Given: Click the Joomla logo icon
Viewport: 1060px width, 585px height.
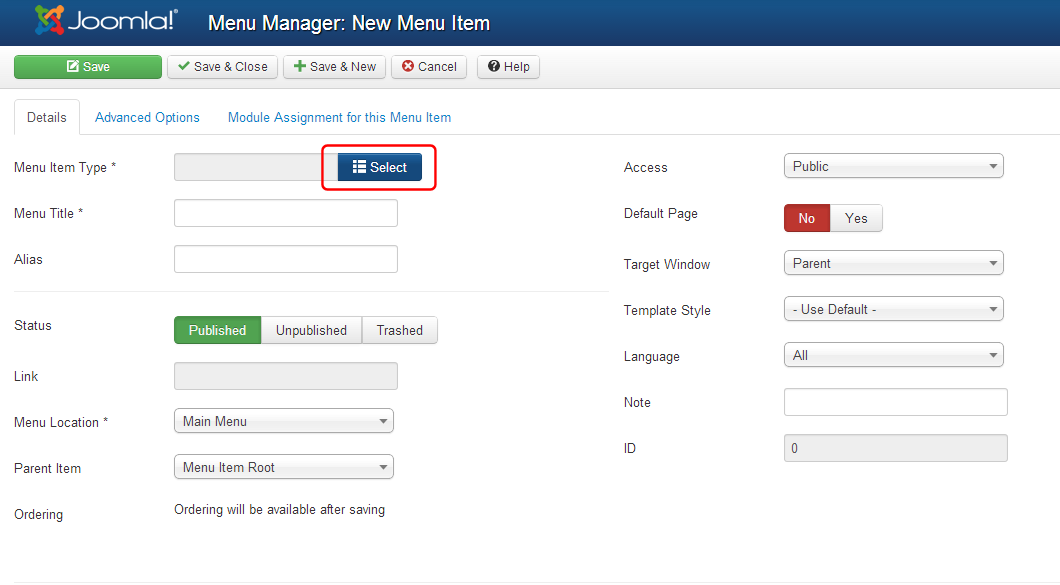Looking at the screenshot, I should coord(52,21).
